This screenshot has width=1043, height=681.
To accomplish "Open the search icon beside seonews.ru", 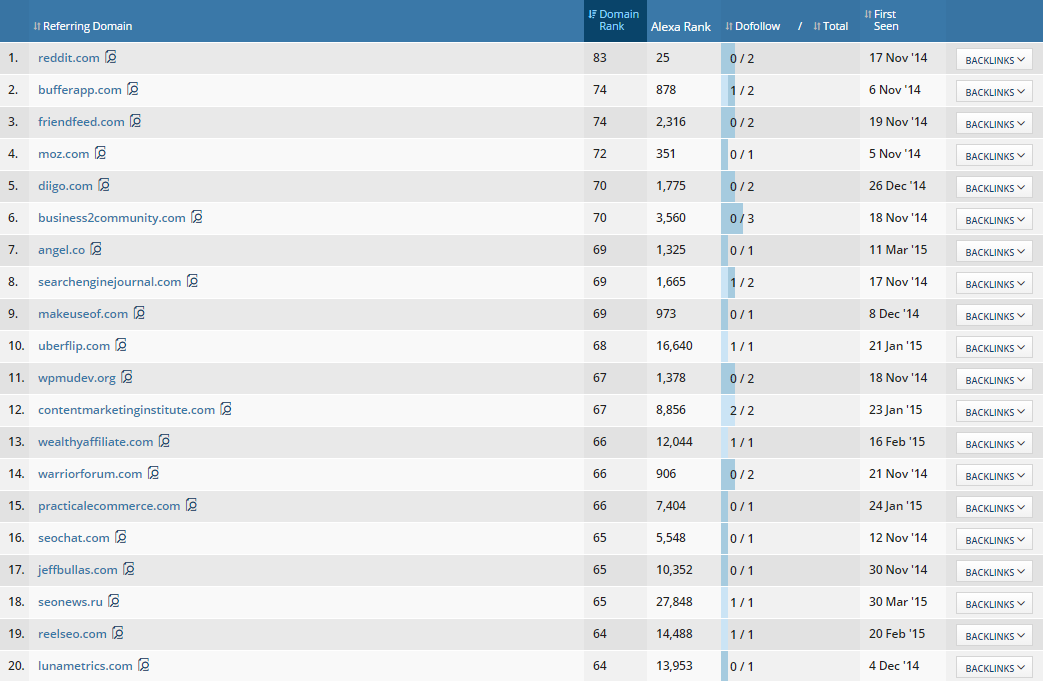I will pos(114,601).
